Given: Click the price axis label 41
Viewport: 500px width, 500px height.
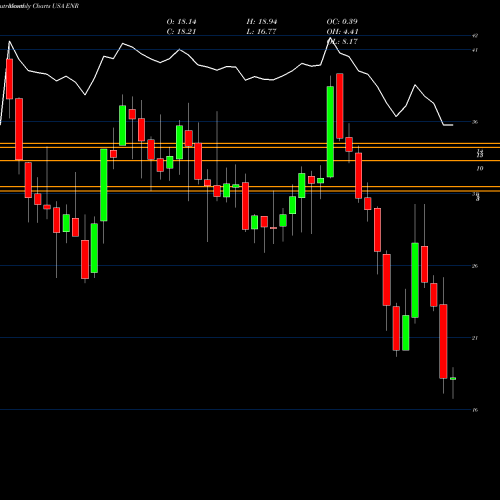Looking at the screenshot, I should 475,50.
